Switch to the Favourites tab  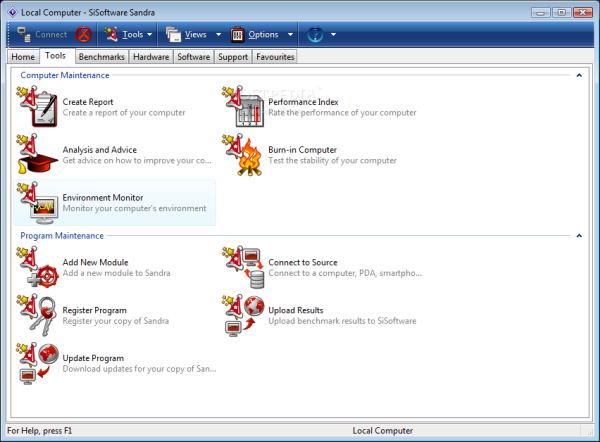[275, 57]
